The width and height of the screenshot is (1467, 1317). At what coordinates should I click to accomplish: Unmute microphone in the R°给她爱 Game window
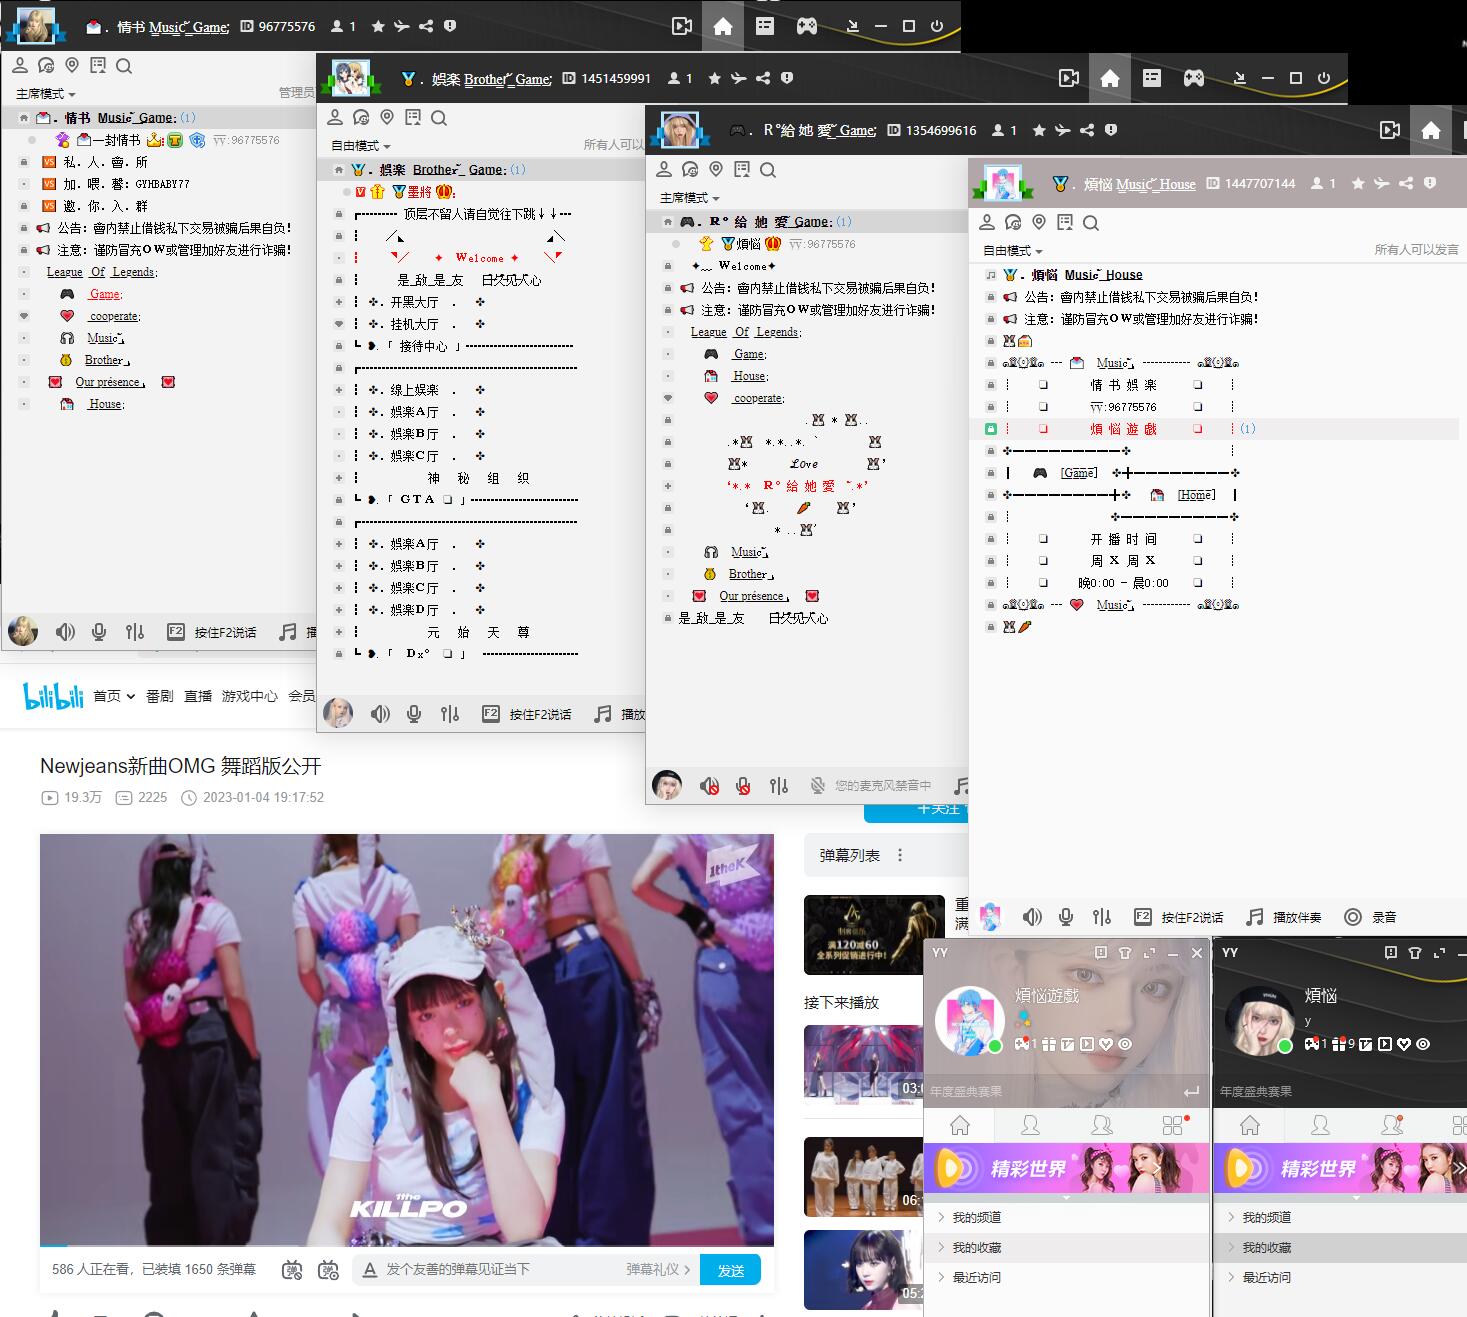pyautogui.click(x=743, y=786)
